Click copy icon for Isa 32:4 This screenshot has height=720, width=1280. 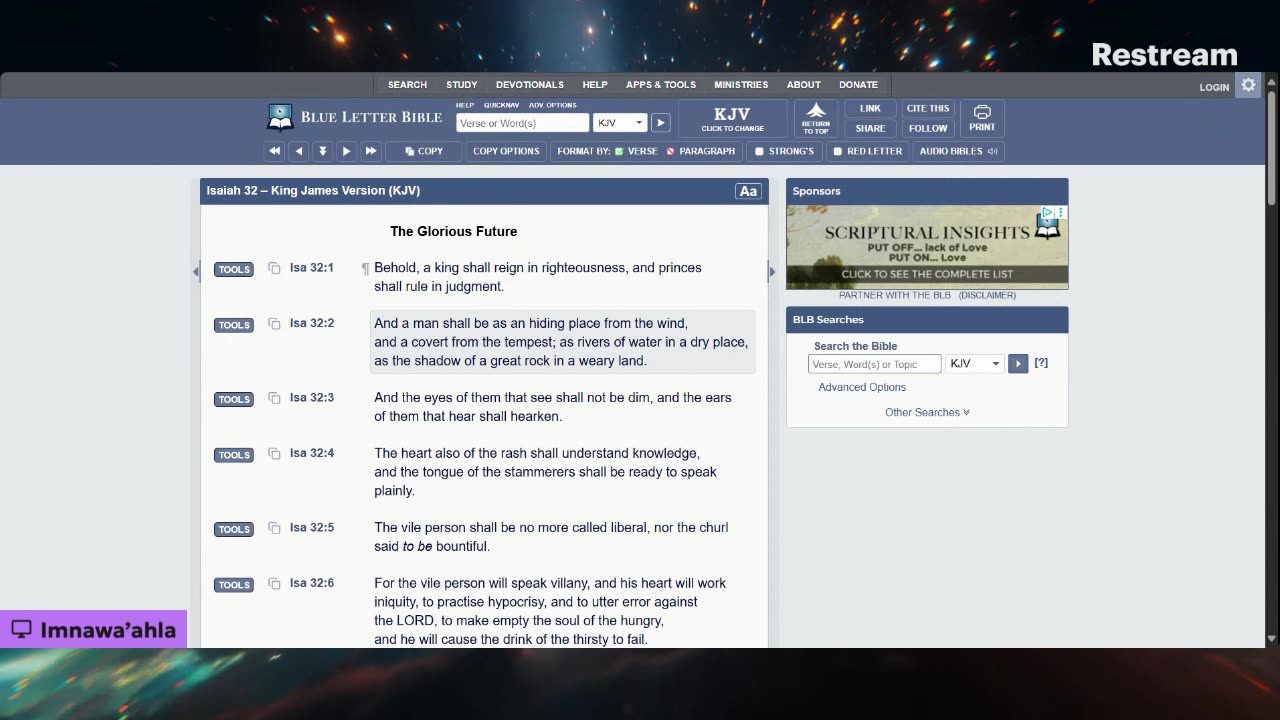274,454
